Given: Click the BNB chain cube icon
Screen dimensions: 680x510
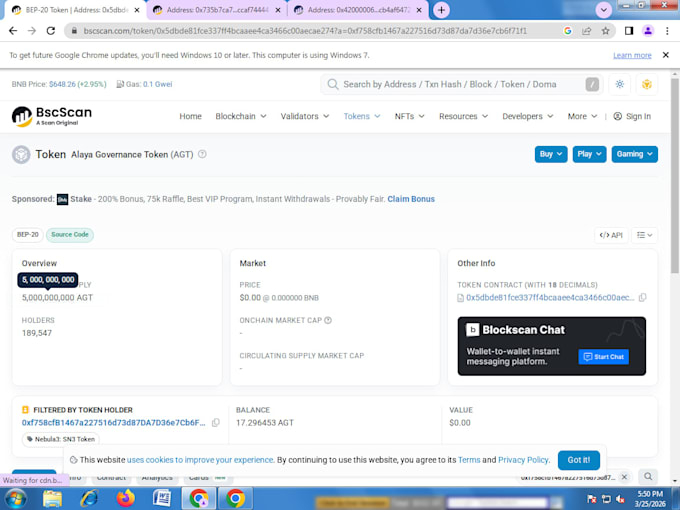Looking at the screenshot, I should [647, 84].
